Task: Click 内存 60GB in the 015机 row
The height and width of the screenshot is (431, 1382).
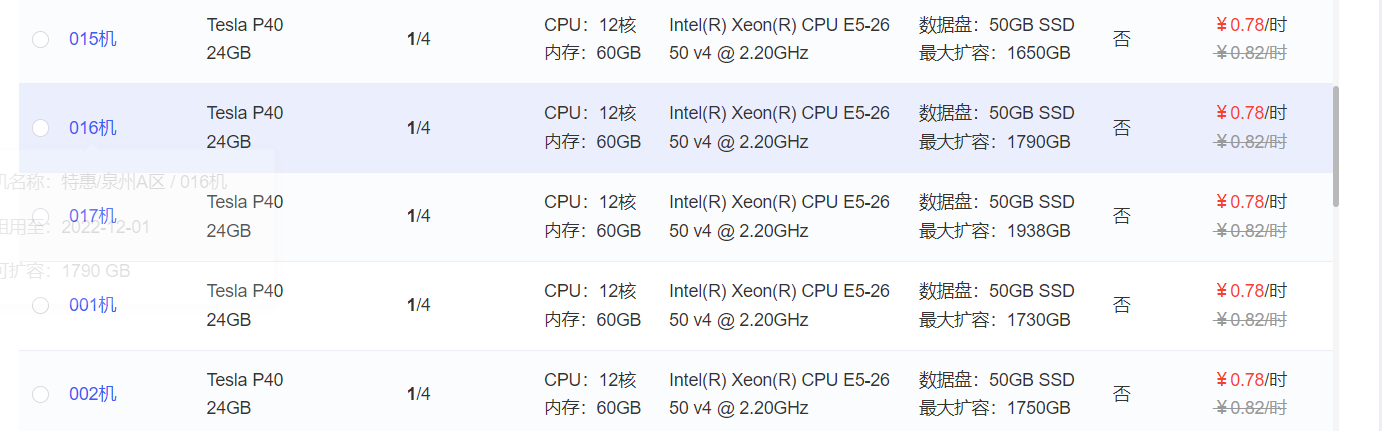Action: 592,53
